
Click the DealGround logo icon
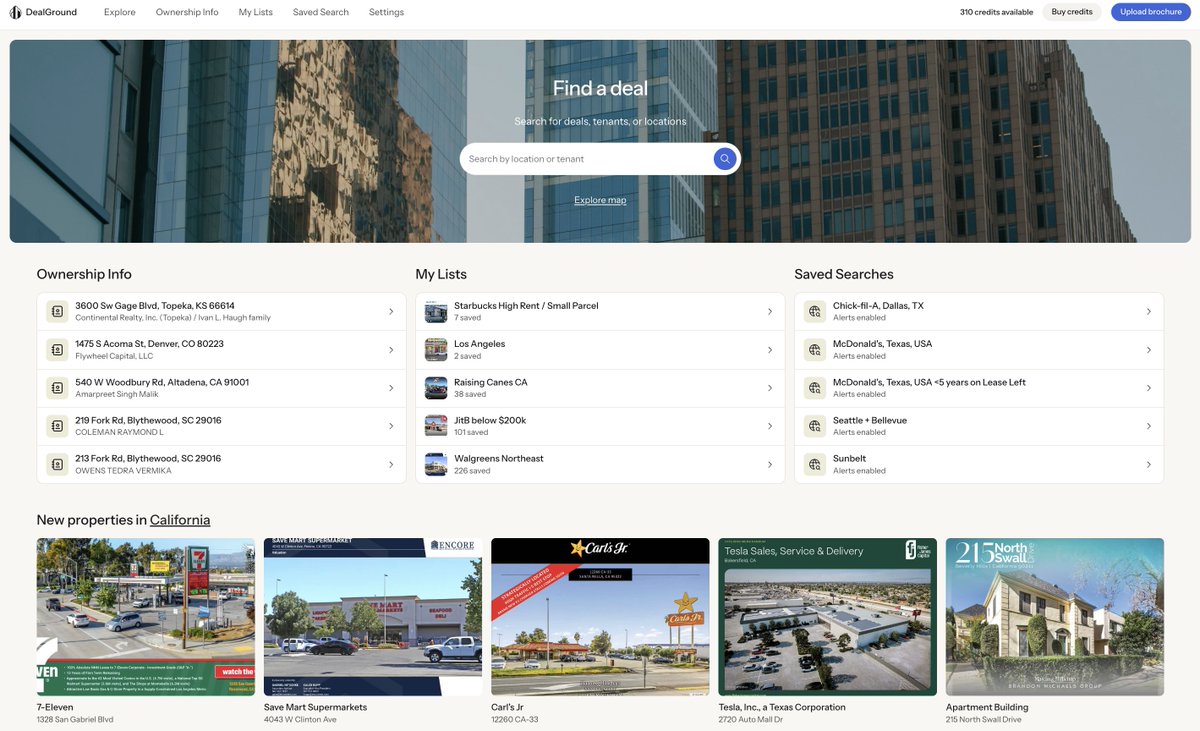(x=15, y=12)
